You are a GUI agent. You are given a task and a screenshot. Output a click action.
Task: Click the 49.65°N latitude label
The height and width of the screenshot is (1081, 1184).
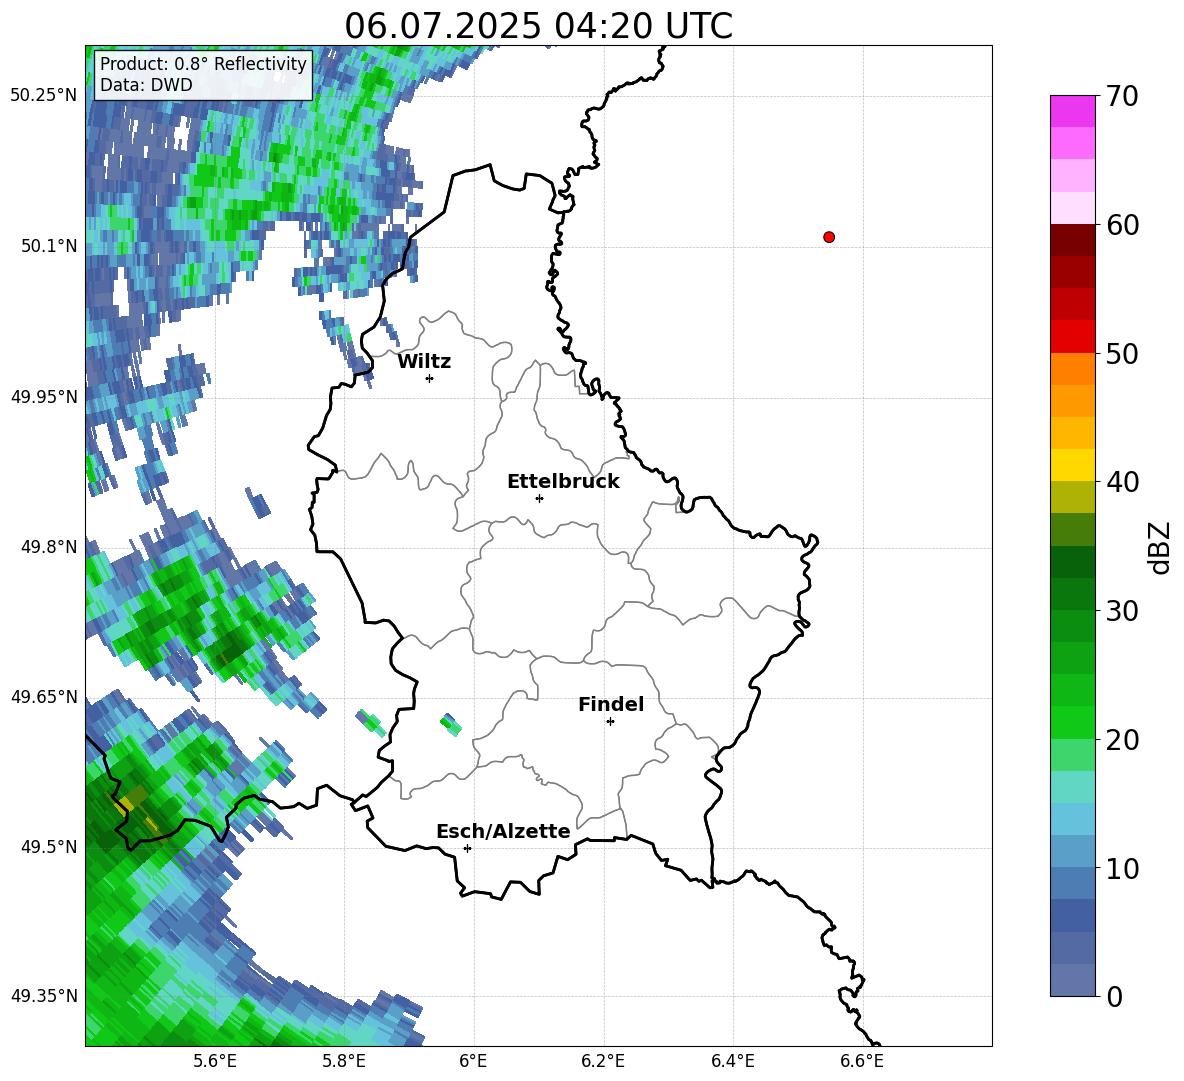click(44, 696)
